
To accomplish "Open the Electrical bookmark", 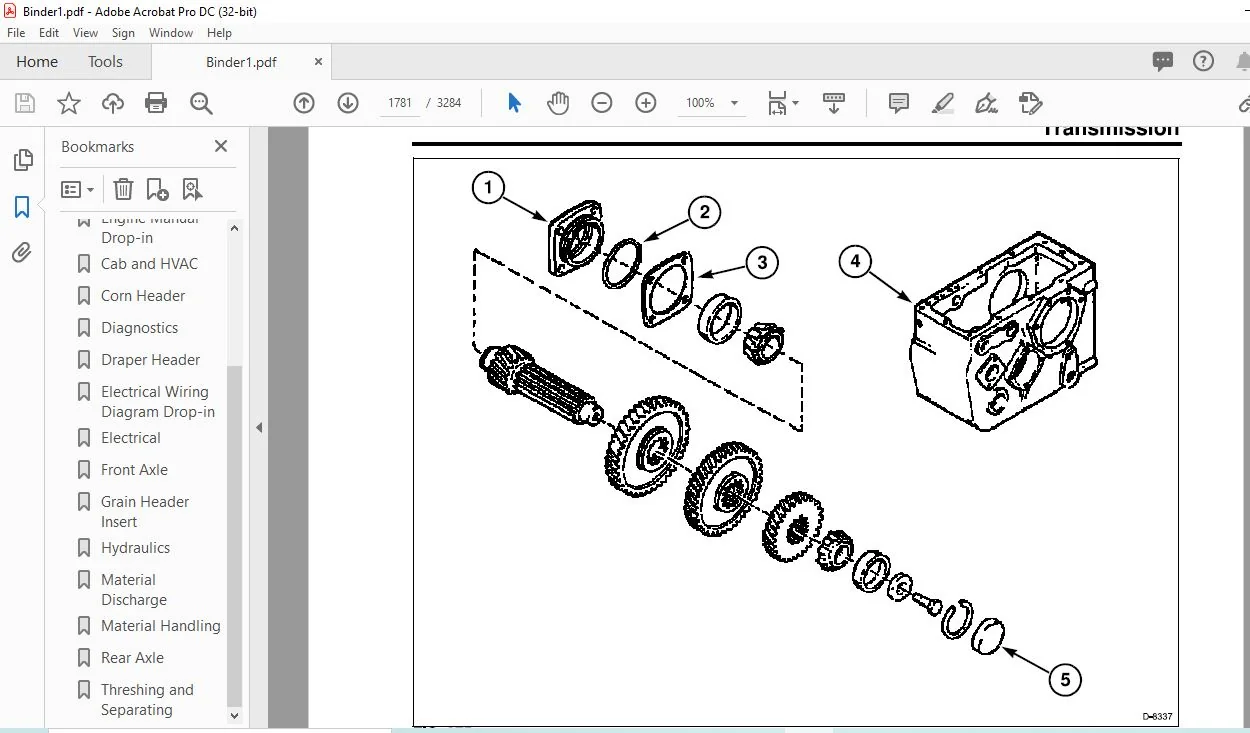I will tap(130, 438).
